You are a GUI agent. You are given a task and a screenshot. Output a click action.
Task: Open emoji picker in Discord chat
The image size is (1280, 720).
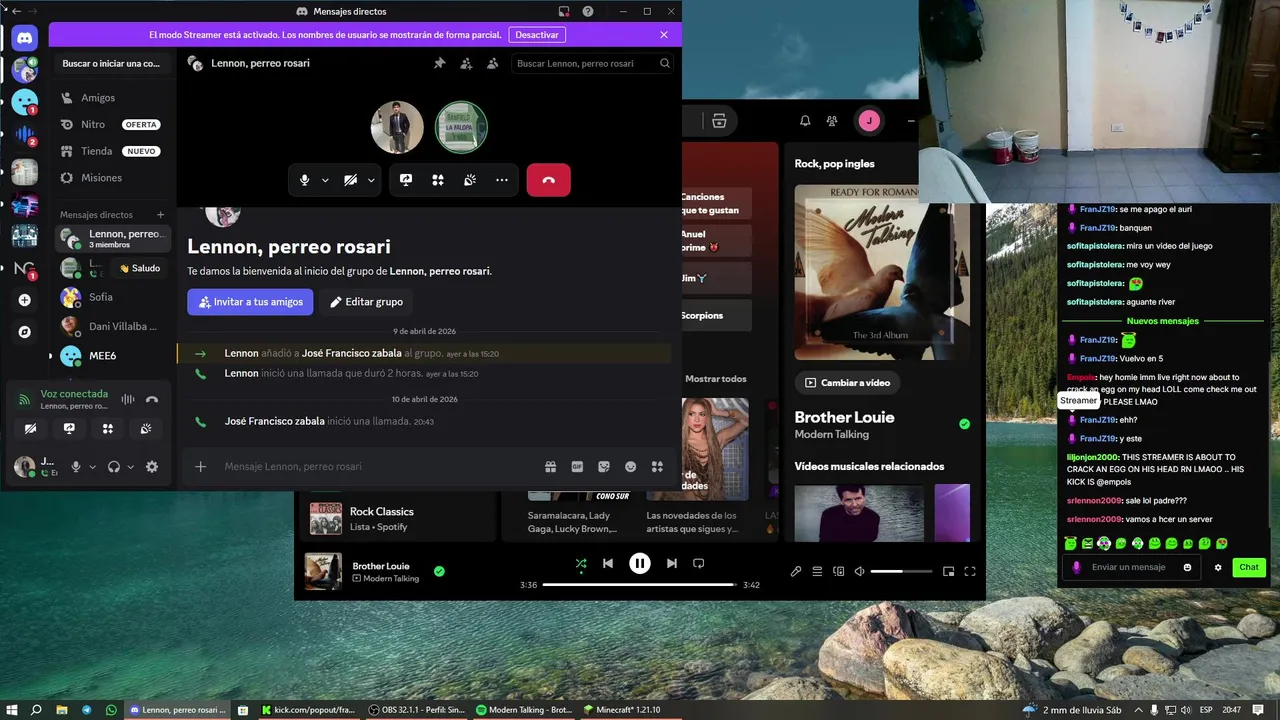pyautogui.click(x=631, y=467)
